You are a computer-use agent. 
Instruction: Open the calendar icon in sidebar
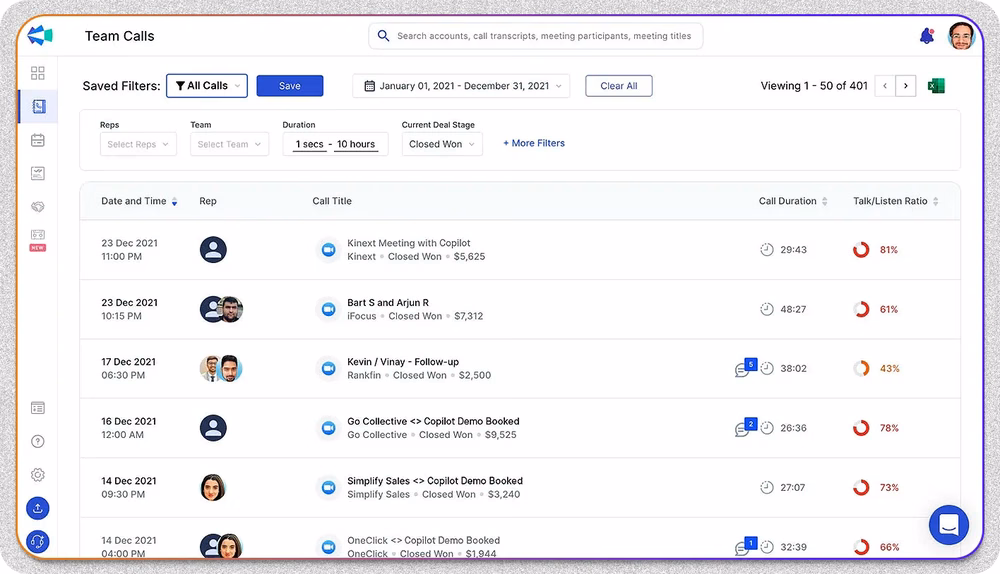click(x=38, y=140)
